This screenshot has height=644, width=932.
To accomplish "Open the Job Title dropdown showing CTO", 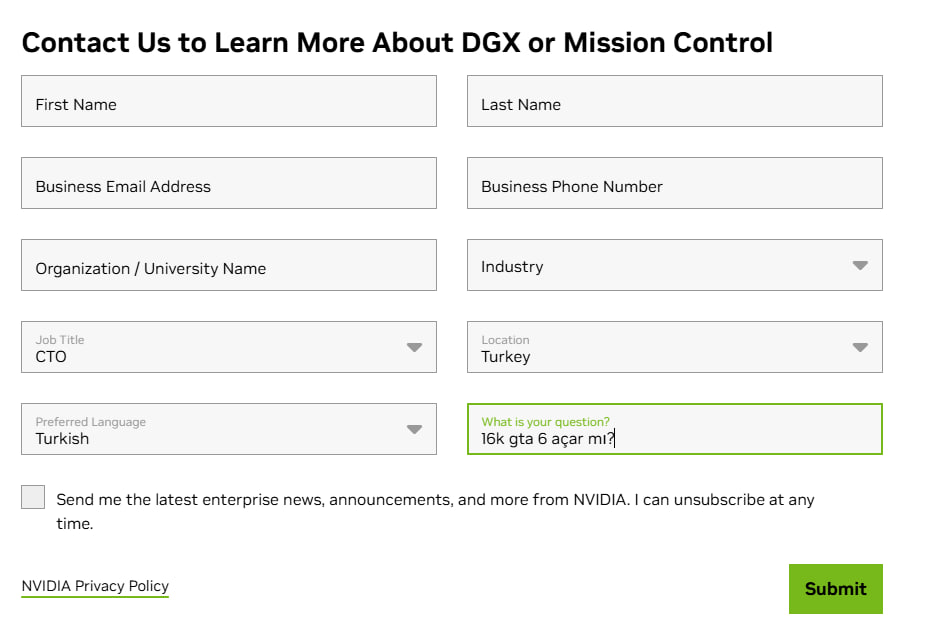I will click(x=229, y=347).
